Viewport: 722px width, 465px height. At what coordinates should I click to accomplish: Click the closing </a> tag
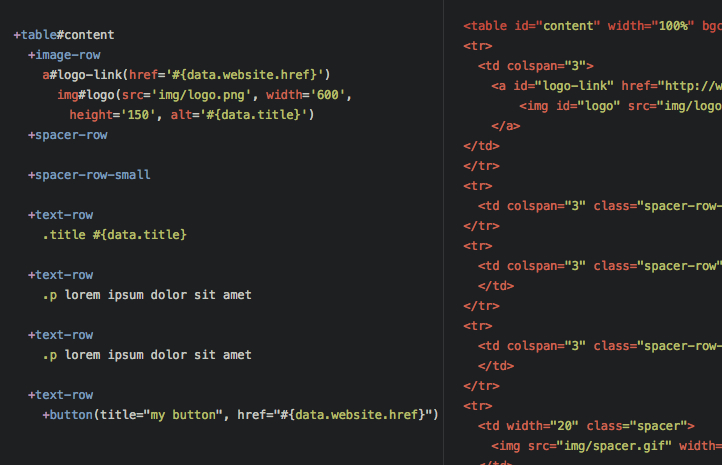[506, 126]
